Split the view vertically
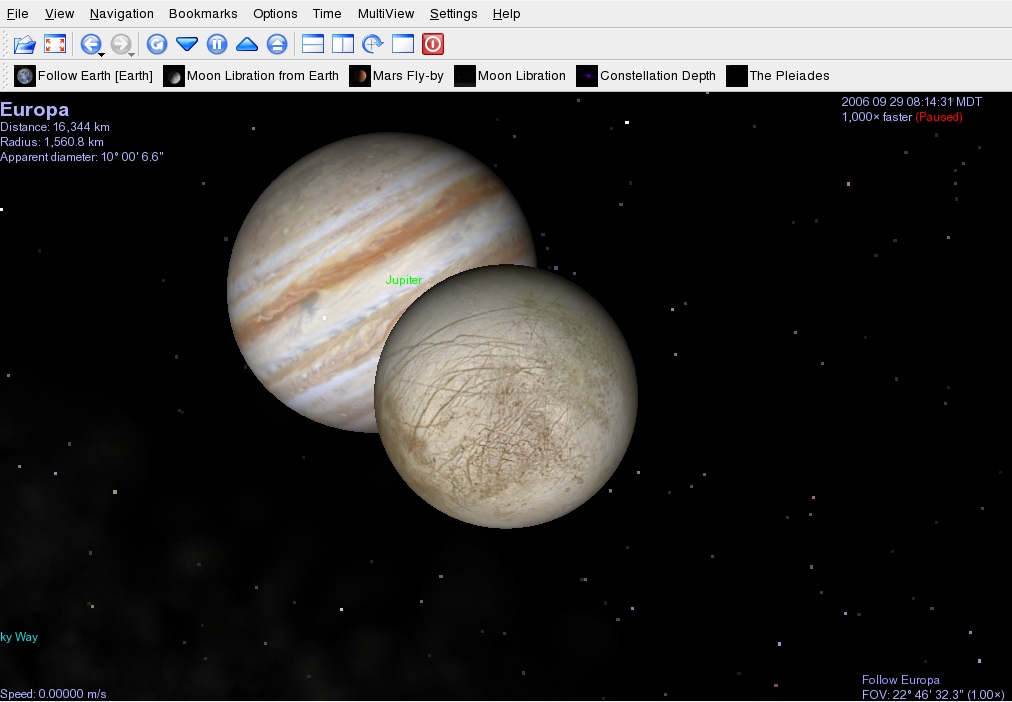1012x702 pixels. [343, 44]
